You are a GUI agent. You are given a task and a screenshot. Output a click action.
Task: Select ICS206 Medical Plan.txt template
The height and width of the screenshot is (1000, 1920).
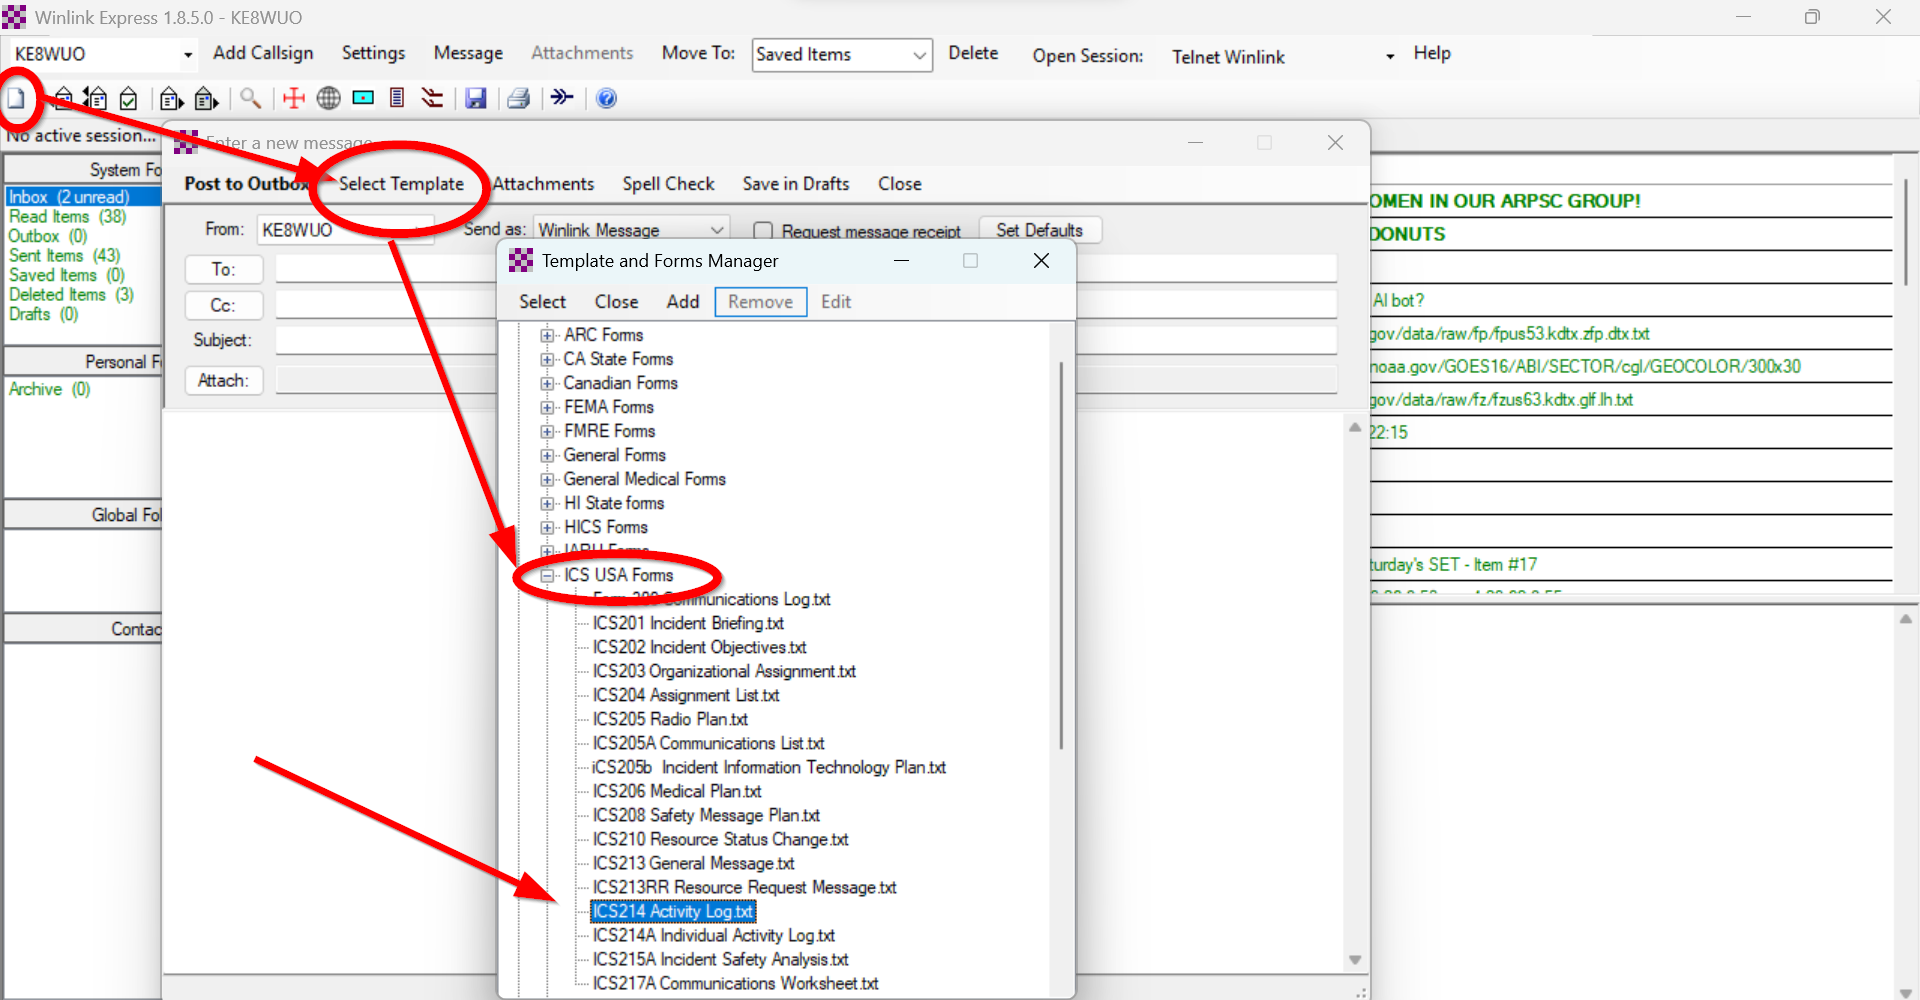[x=677, y=791]
